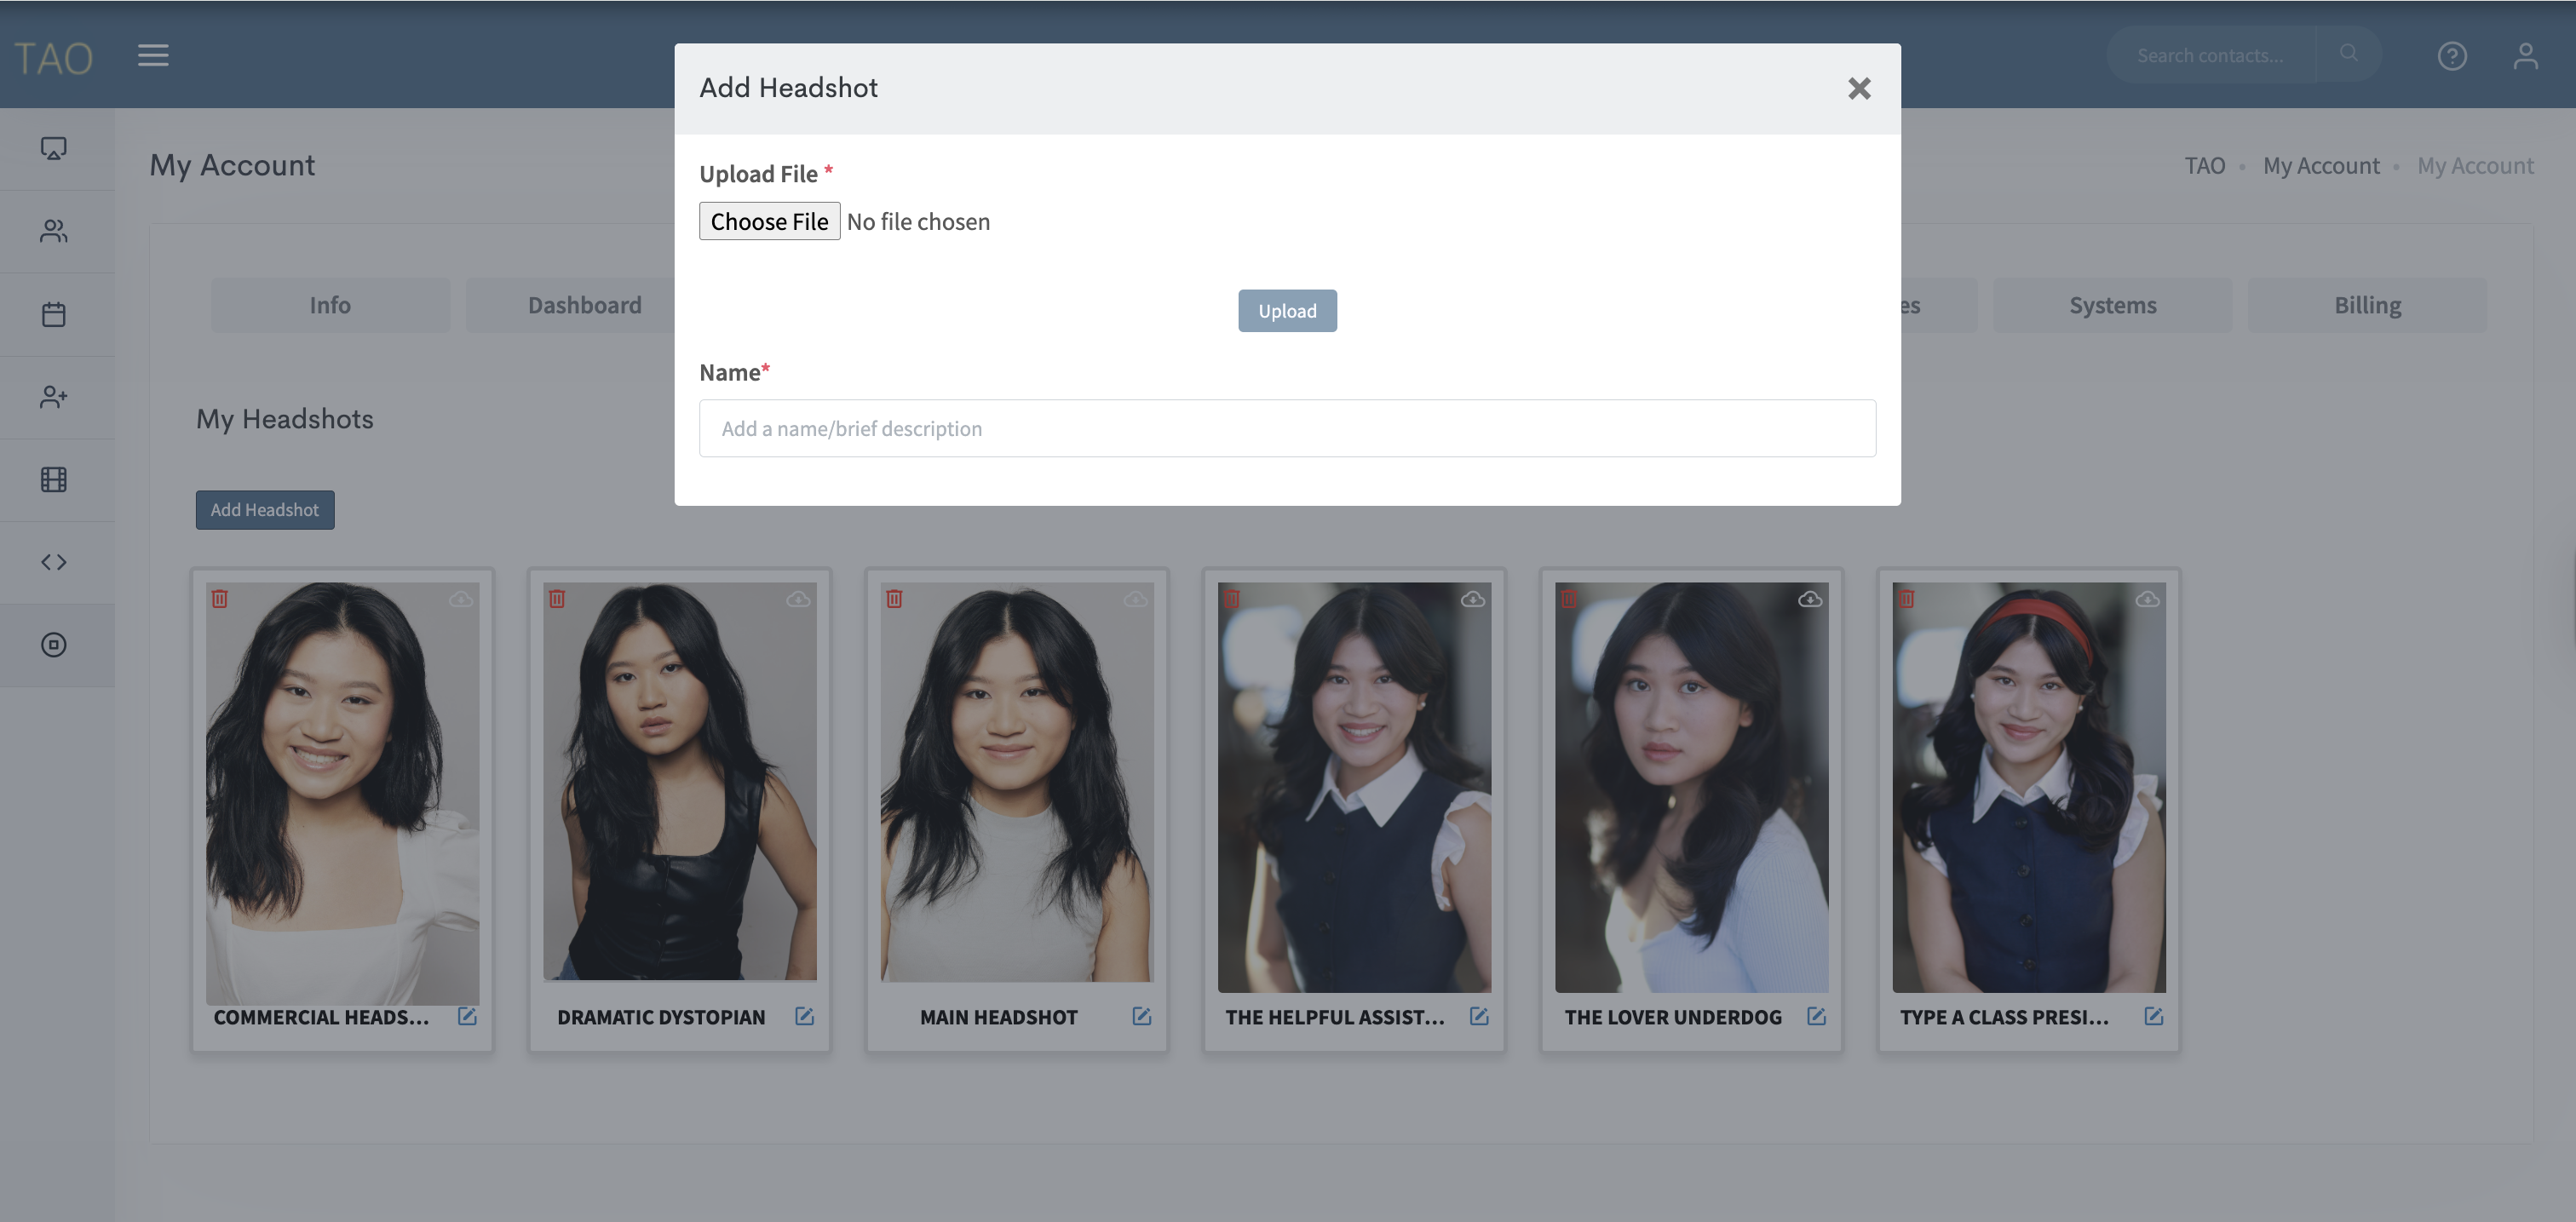Delete the Commercial Headshot image
The height and width of the screenshot is (1222, 2576).
click(x=220, y=599)
